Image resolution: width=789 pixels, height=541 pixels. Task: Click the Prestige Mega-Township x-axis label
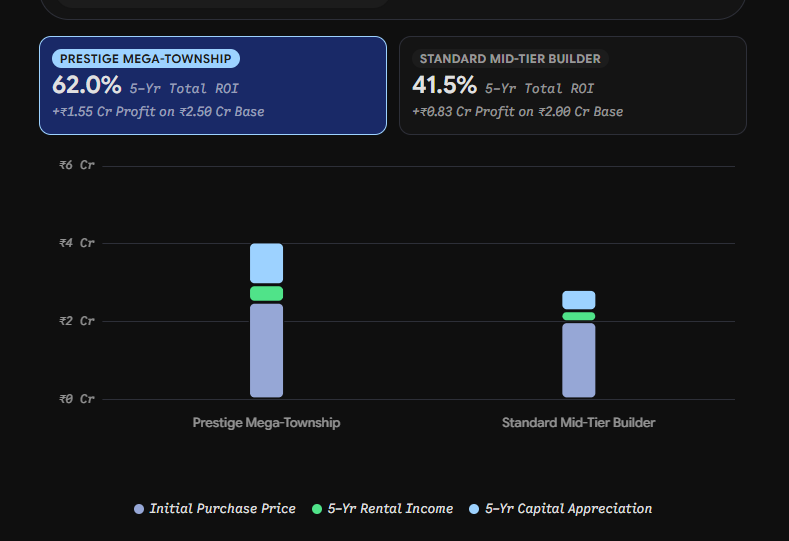266,423
